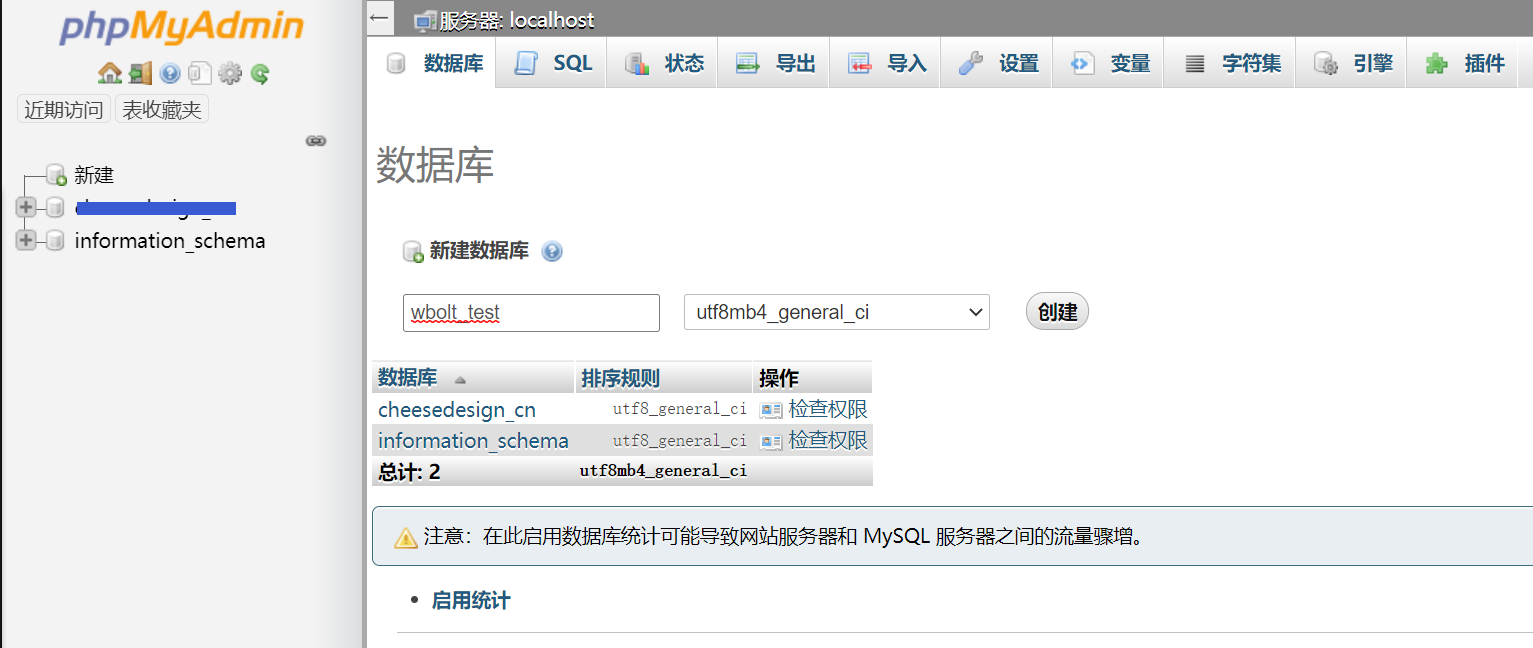Image resolution: width=1533 pixels, height=648 pixels.
Task: Switch to the SQL tab
Action: 551,62
